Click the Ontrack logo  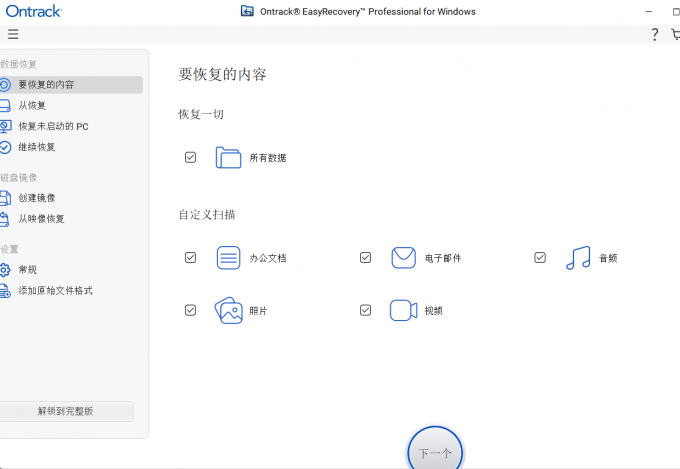[34, 11]
